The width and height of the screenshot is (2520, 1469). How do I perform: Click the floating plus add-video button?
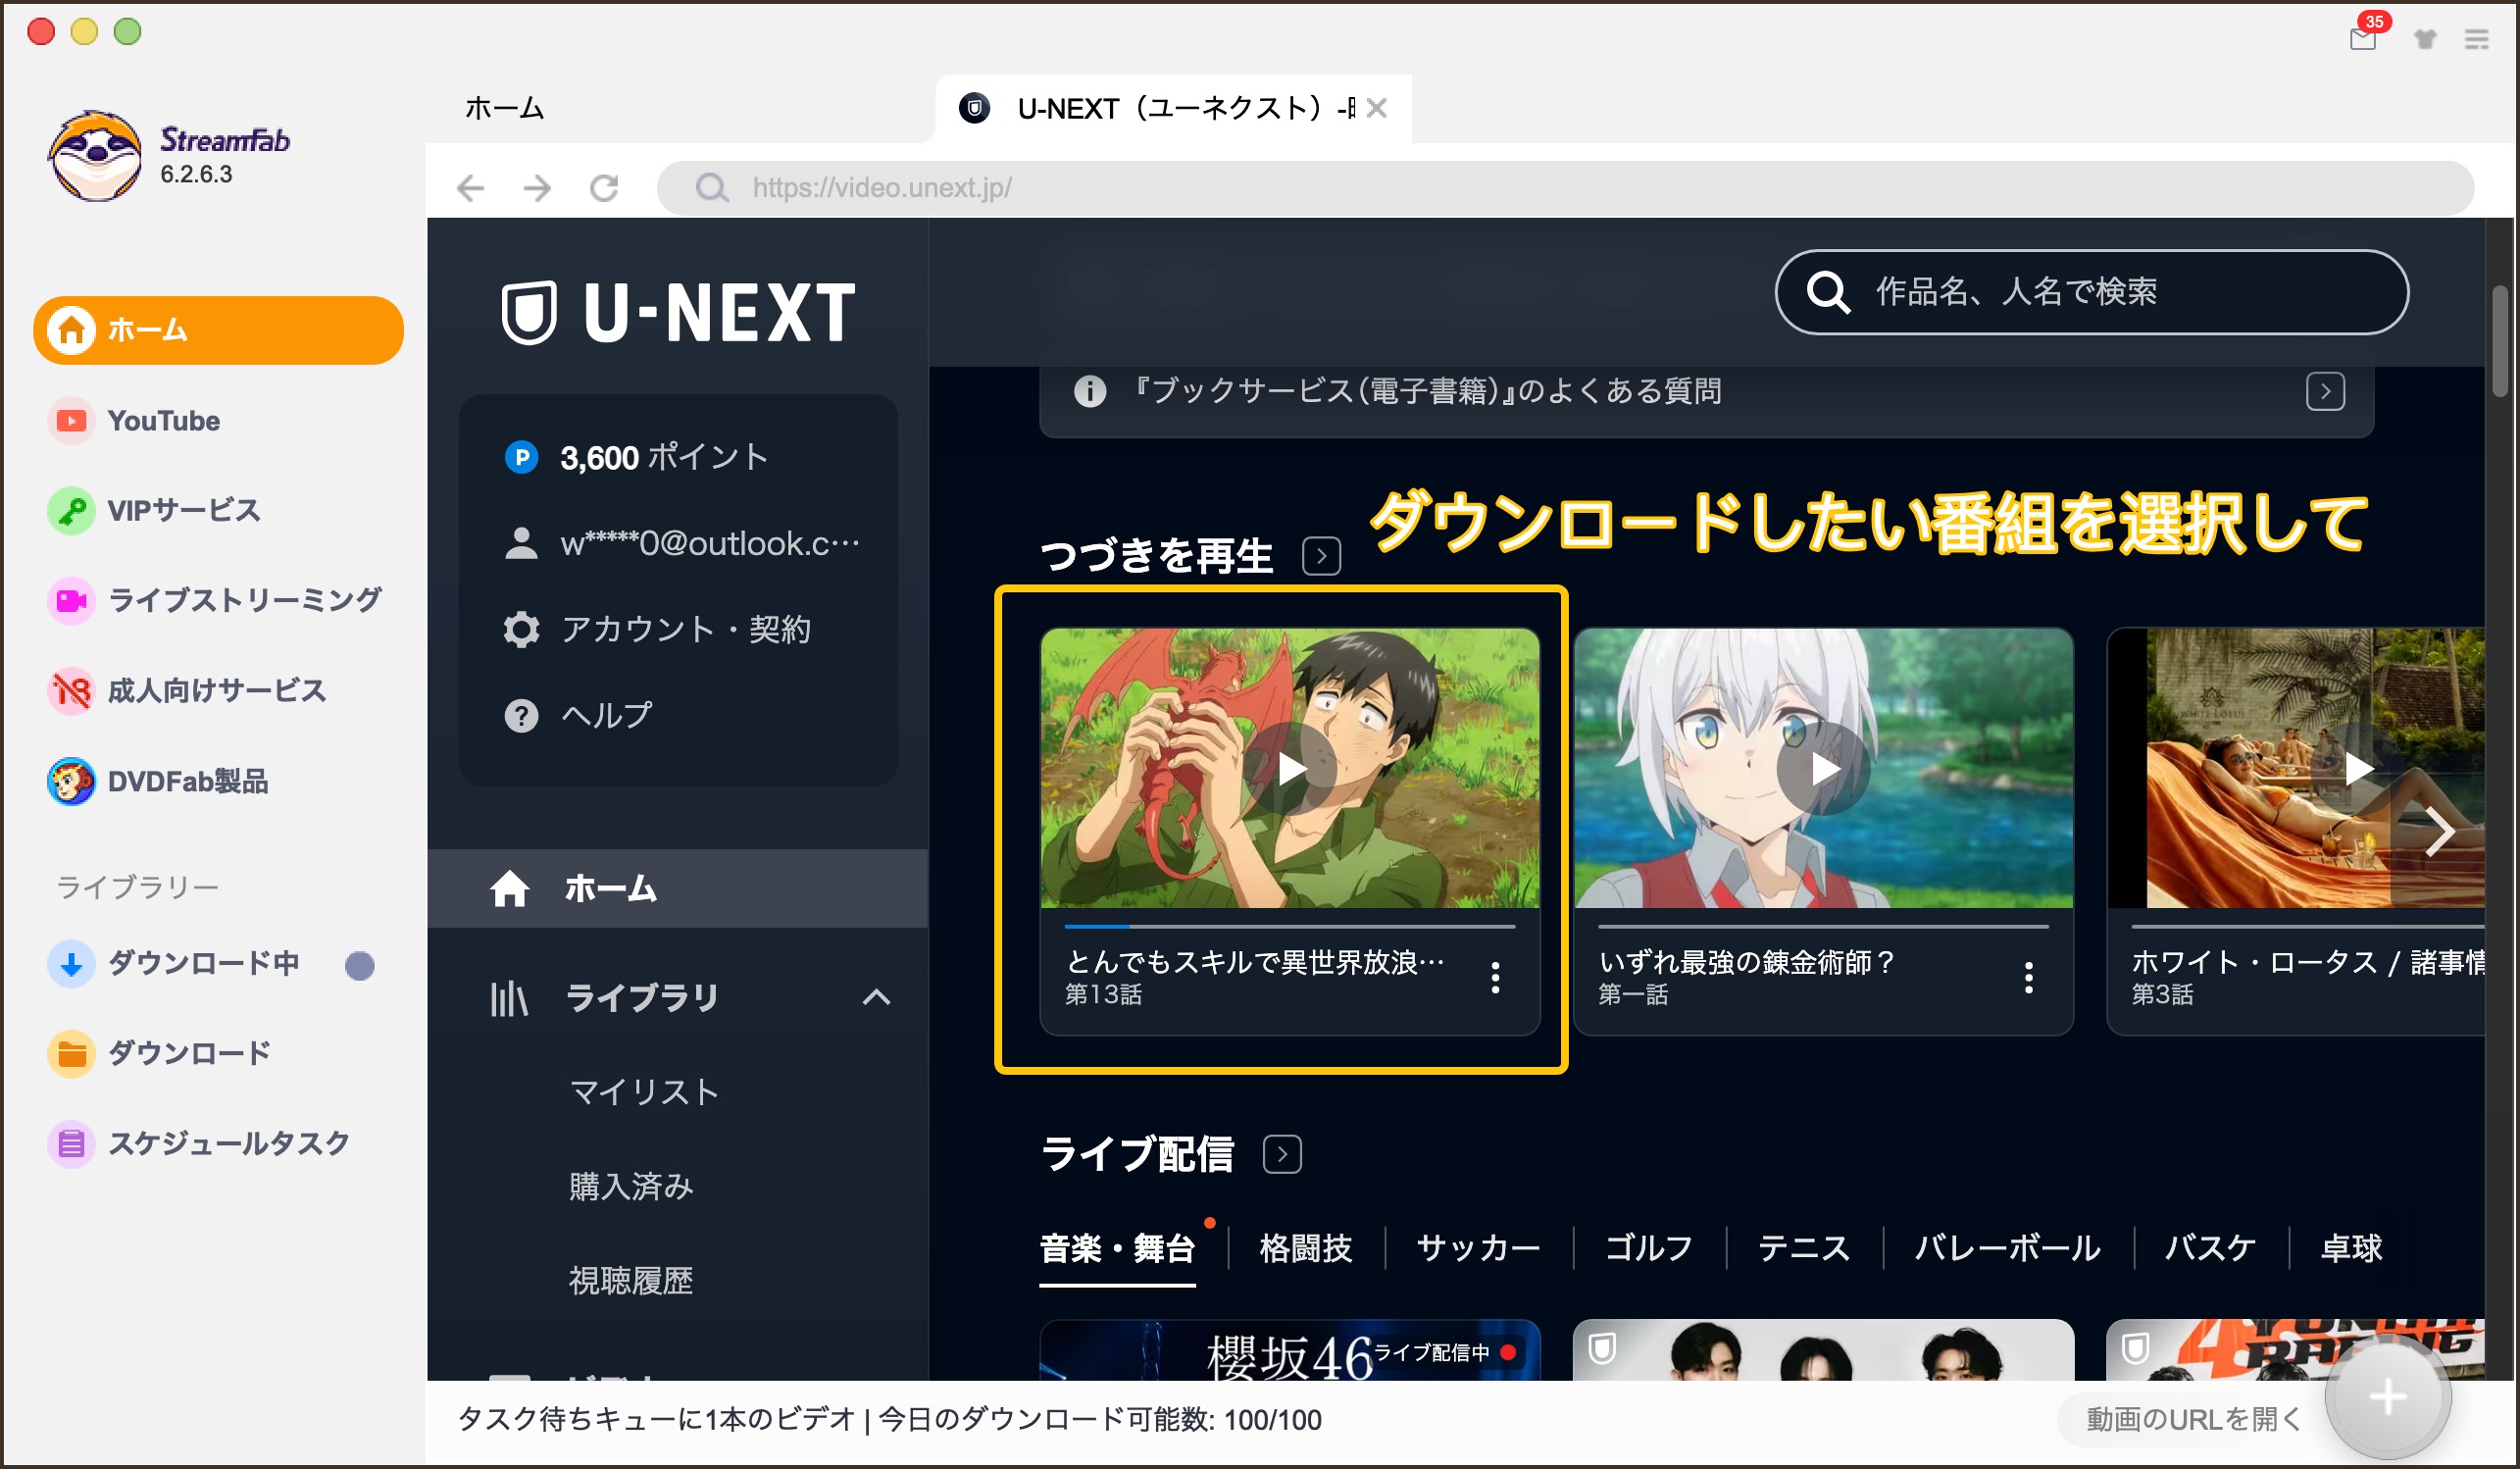pyautogui.click(x=2387, y=1396)
